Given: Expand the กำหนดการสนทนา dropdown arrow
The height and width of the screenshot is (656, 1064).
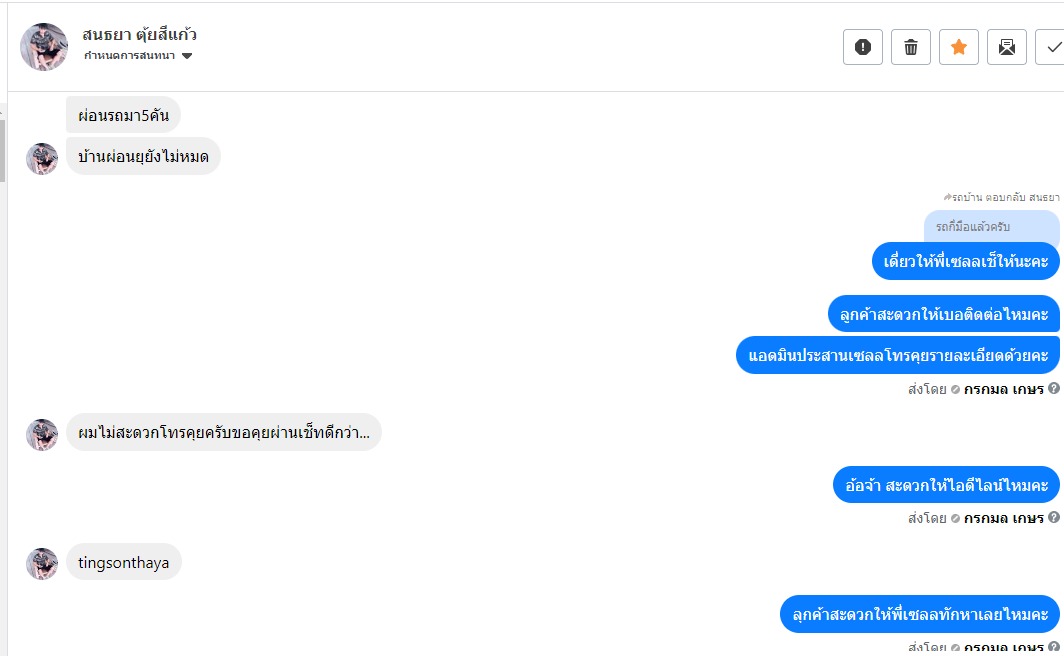Looking at the screenshot, I should (187, 56).
